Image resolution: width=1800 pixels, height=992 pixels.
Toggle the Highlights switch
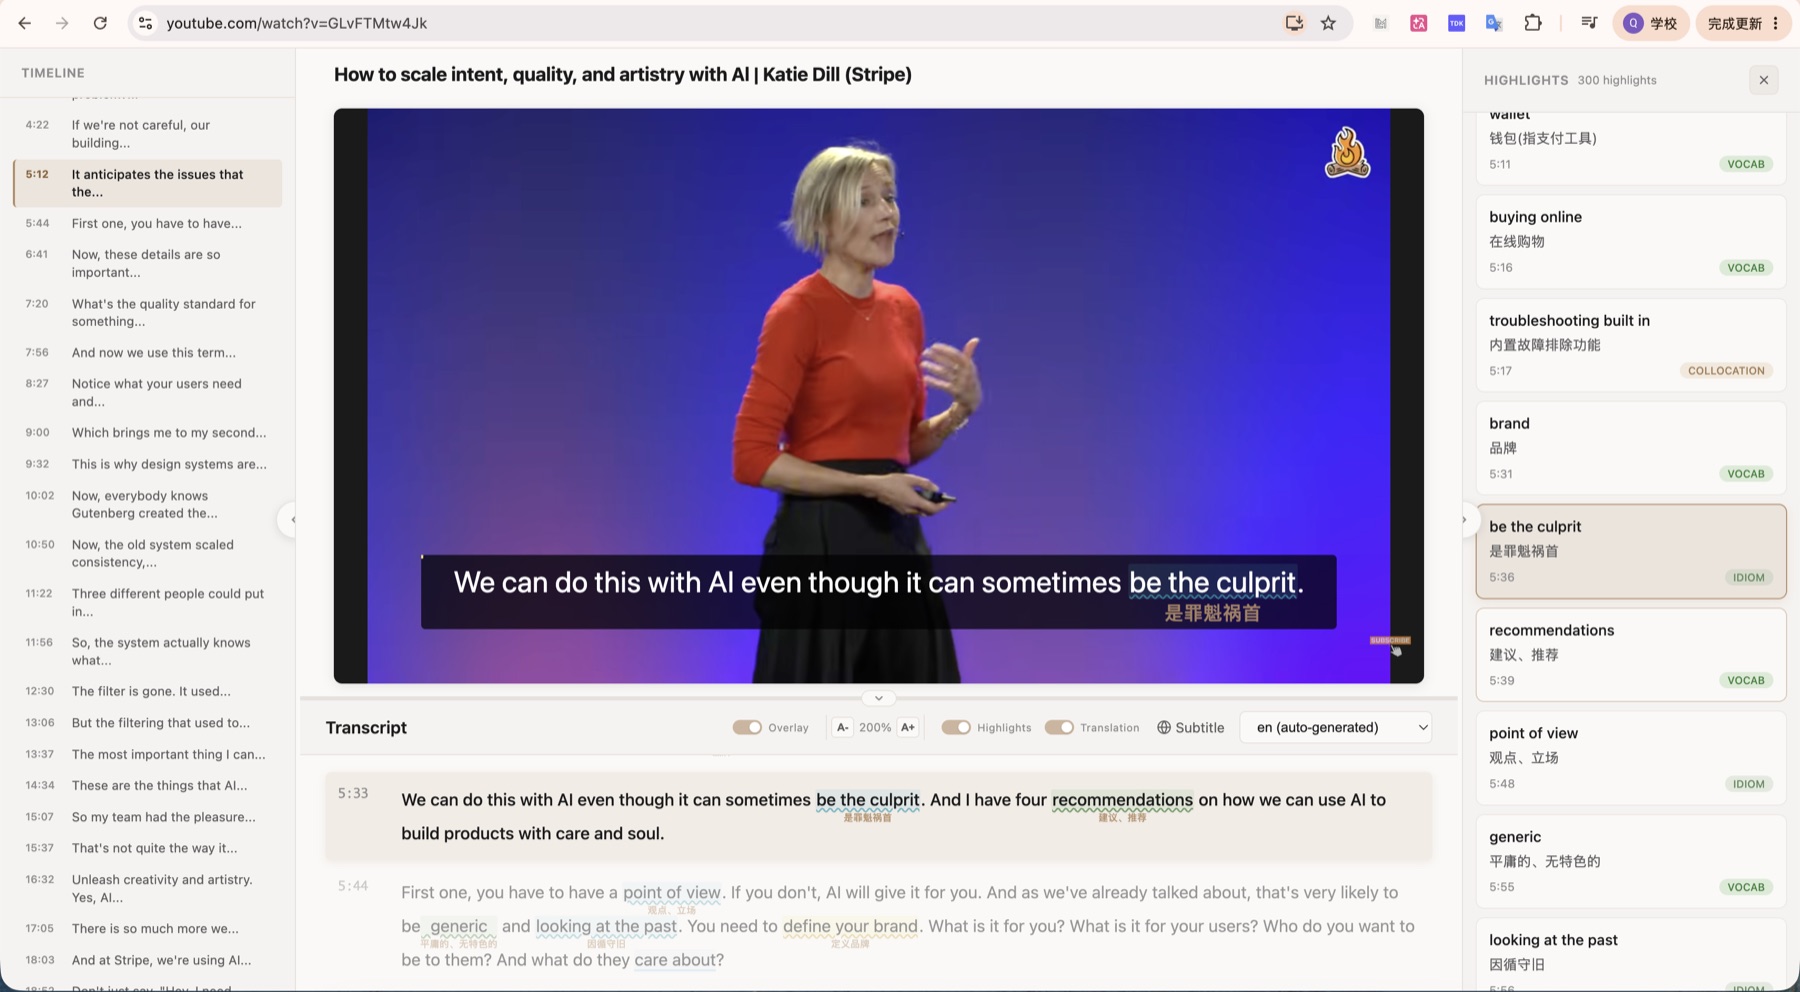(956, 727)
